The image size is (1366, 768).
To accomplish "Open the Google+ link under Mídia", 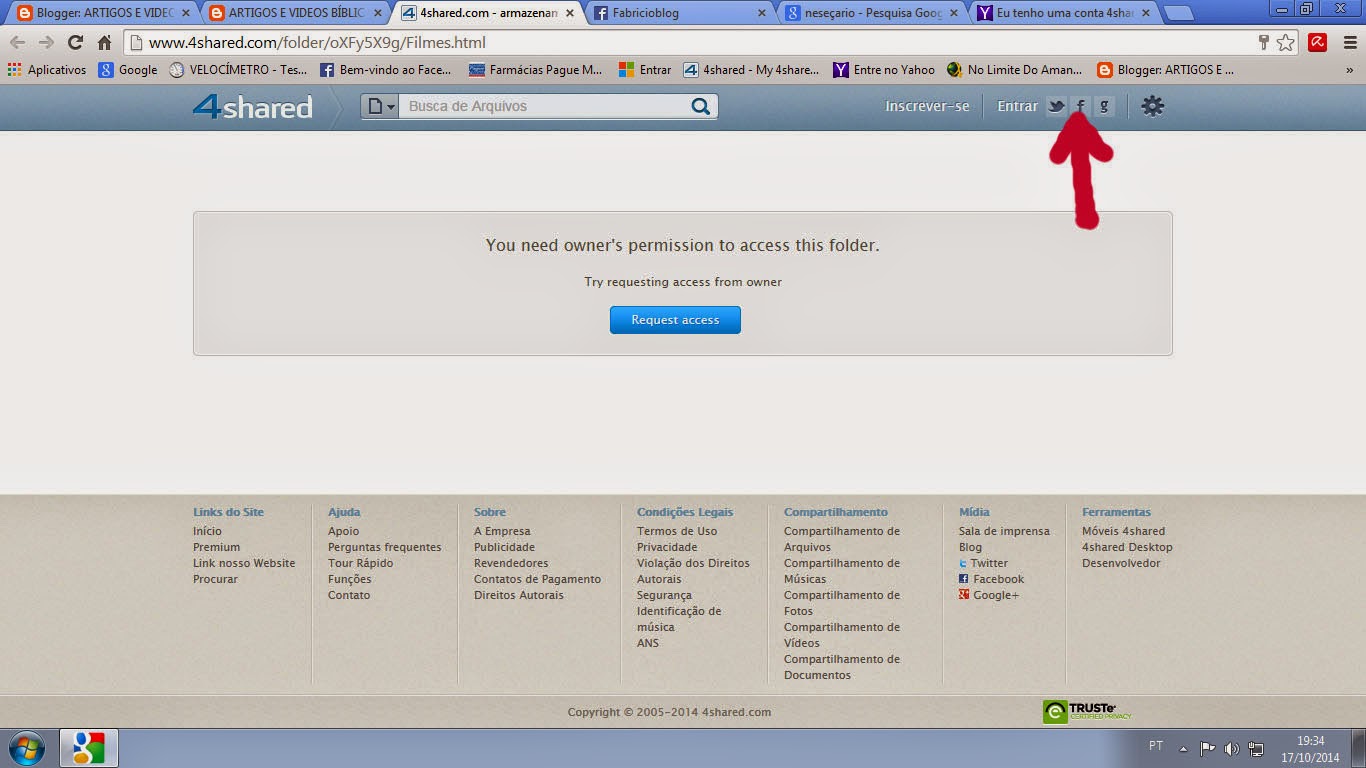I will [x=996, y=595].
